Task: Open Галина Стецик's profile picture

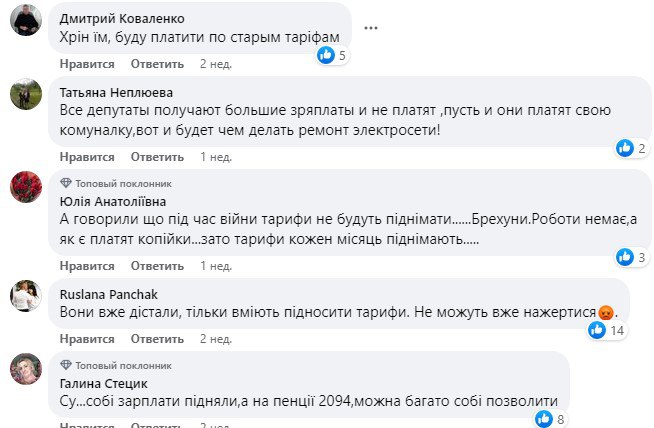Action: coord(25,368)
